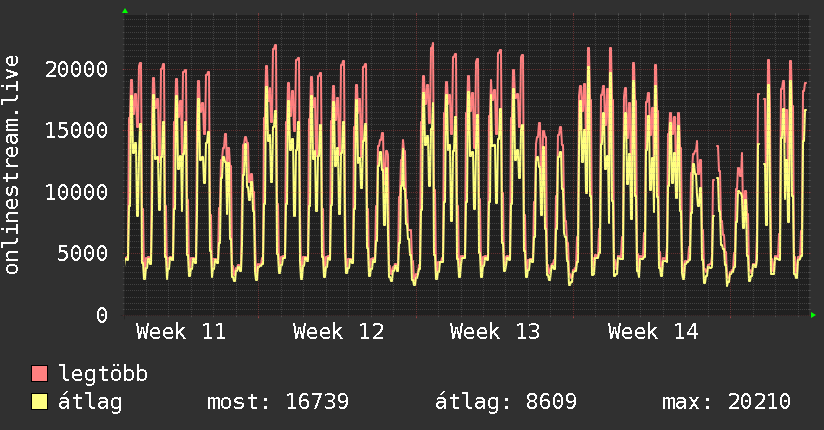Click the 10000 y-axis label
Screen dimensions: 824x430
click(76, 192)
